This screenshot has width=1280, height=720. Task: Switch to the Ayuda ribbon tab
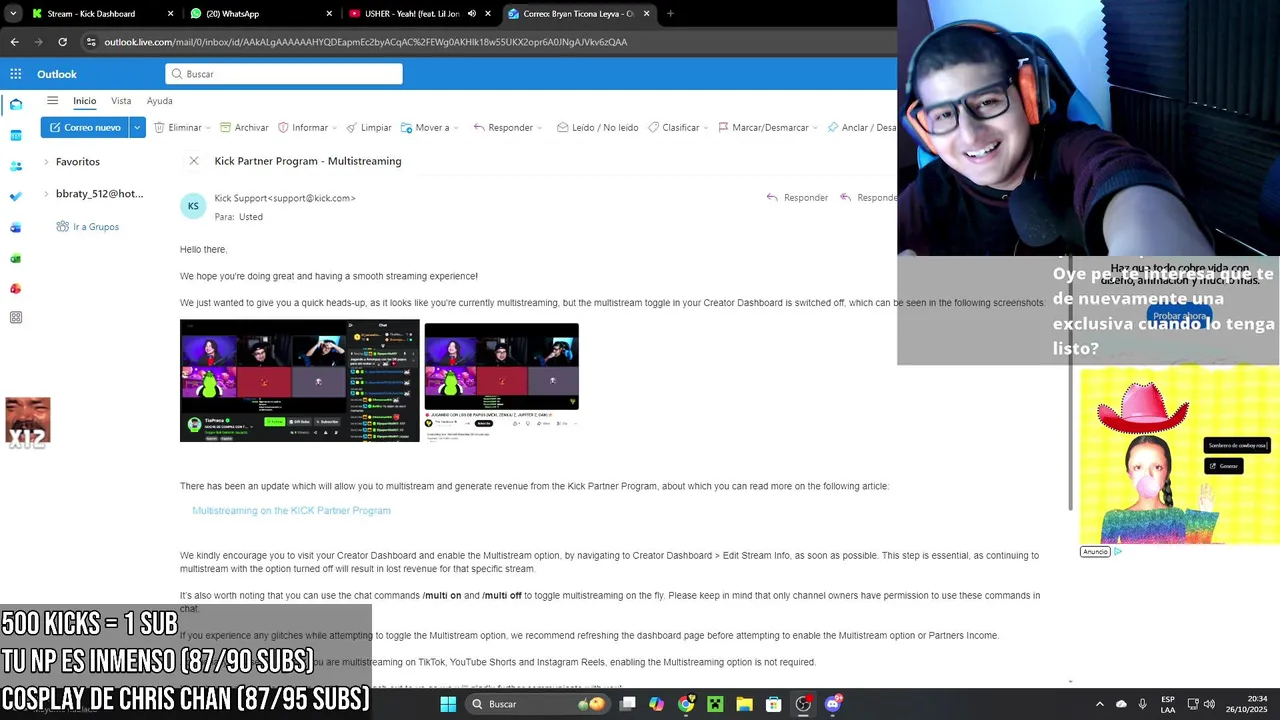[x=160, y=101]
